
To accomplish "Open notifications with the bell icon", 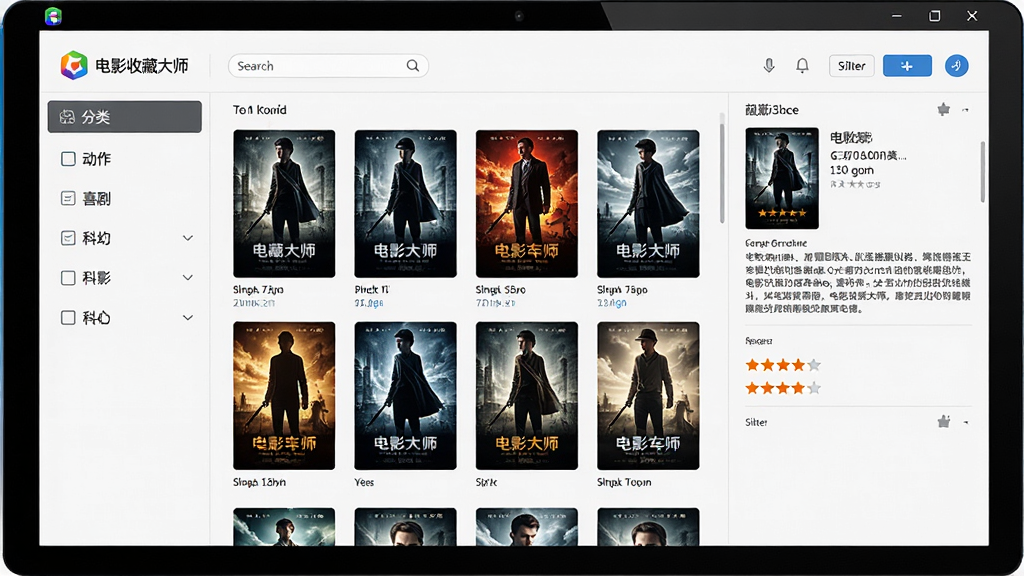I will tap(802, 65).
